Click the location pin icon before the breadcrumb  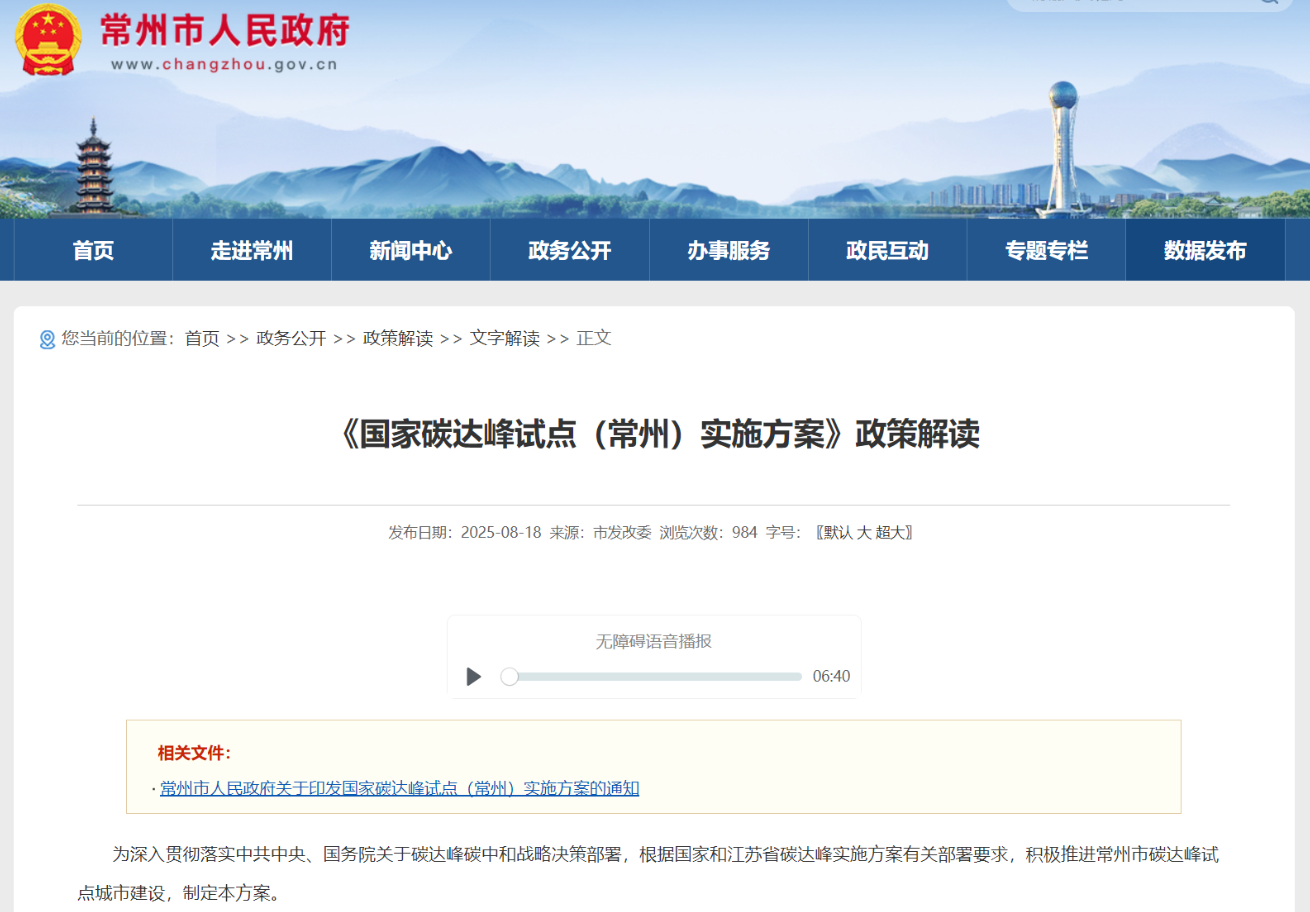click(x=46, y=339)
